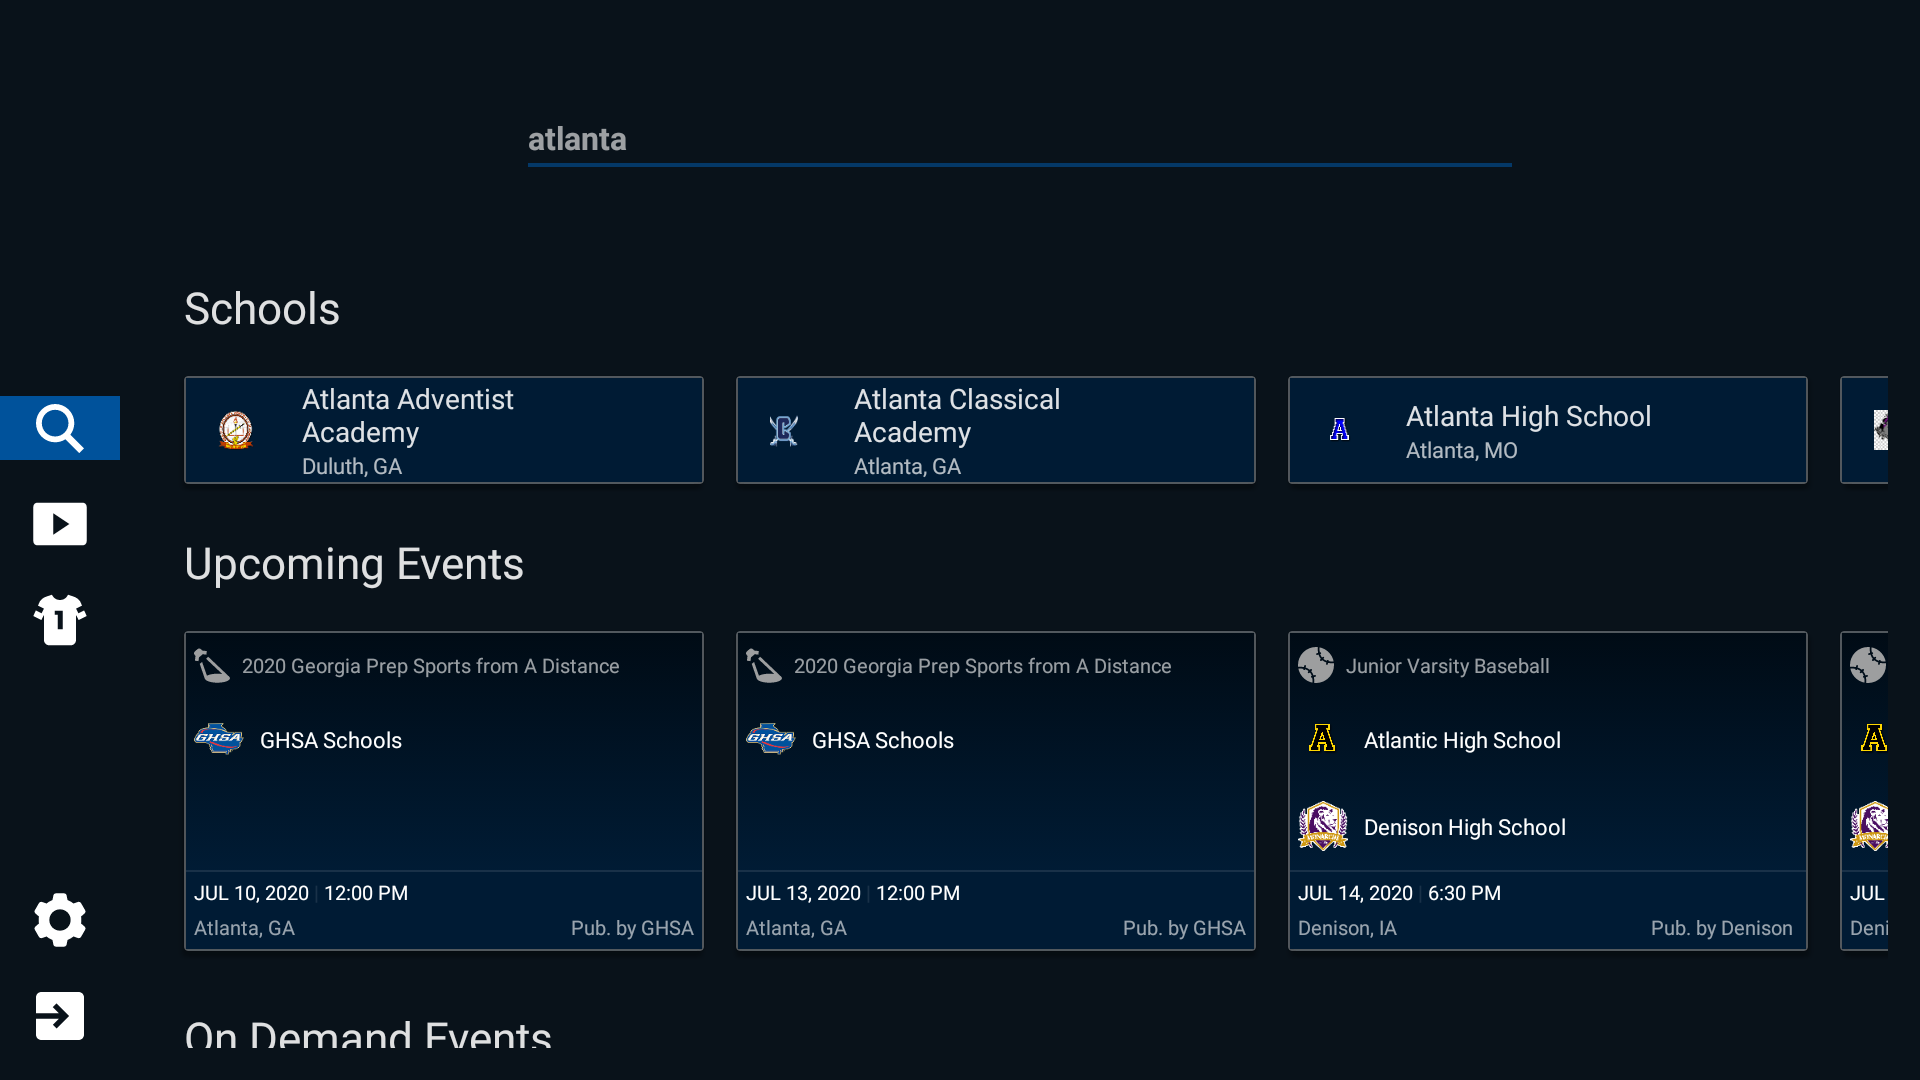
Task: Click the baseball icon on Junior Varsity Baseball card
Action: (1316, 664)
